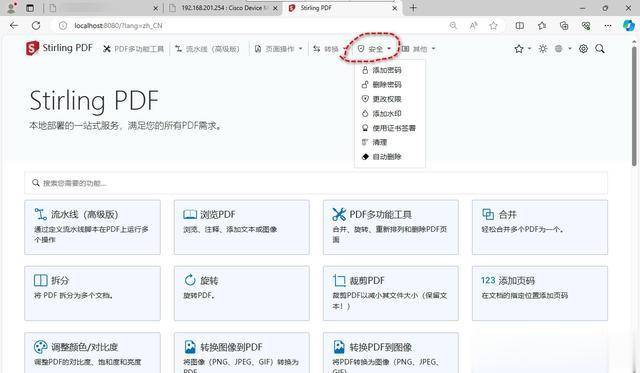This screenshot has height=373, width=640.
Task: Click the navbar search magnifier icon
Action: pos(600,49)
